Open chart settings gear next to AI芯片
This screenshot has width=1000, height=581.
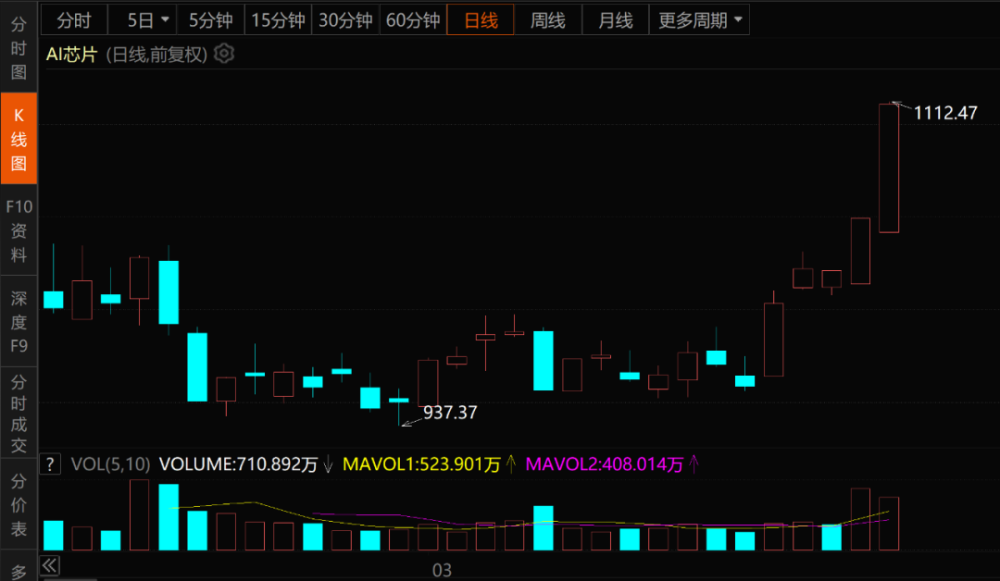click(224, 54)
